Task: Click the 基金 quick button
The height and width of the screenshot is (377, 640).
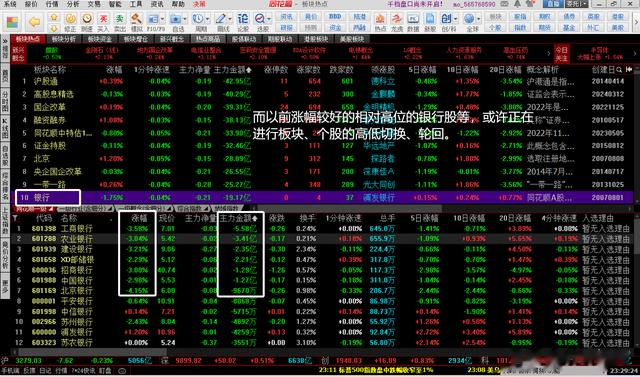Action: 569,28
